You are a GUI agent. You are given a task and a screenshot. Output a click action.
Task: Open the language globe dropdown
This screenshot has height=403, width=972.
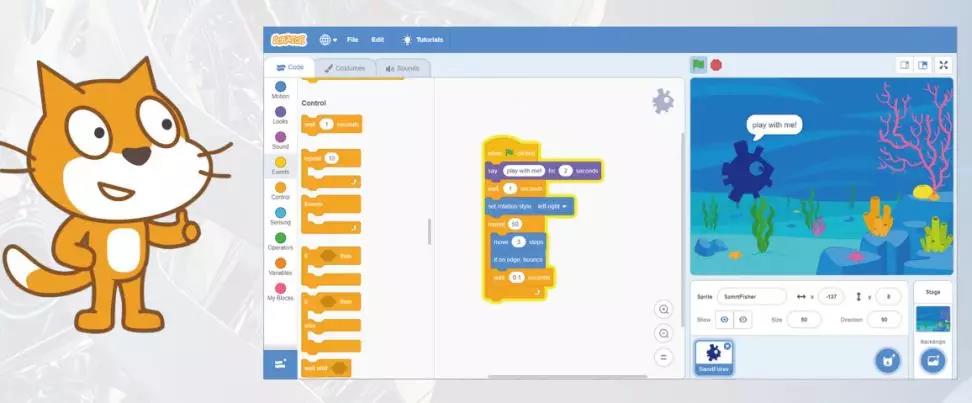click(x=328, y=40)
